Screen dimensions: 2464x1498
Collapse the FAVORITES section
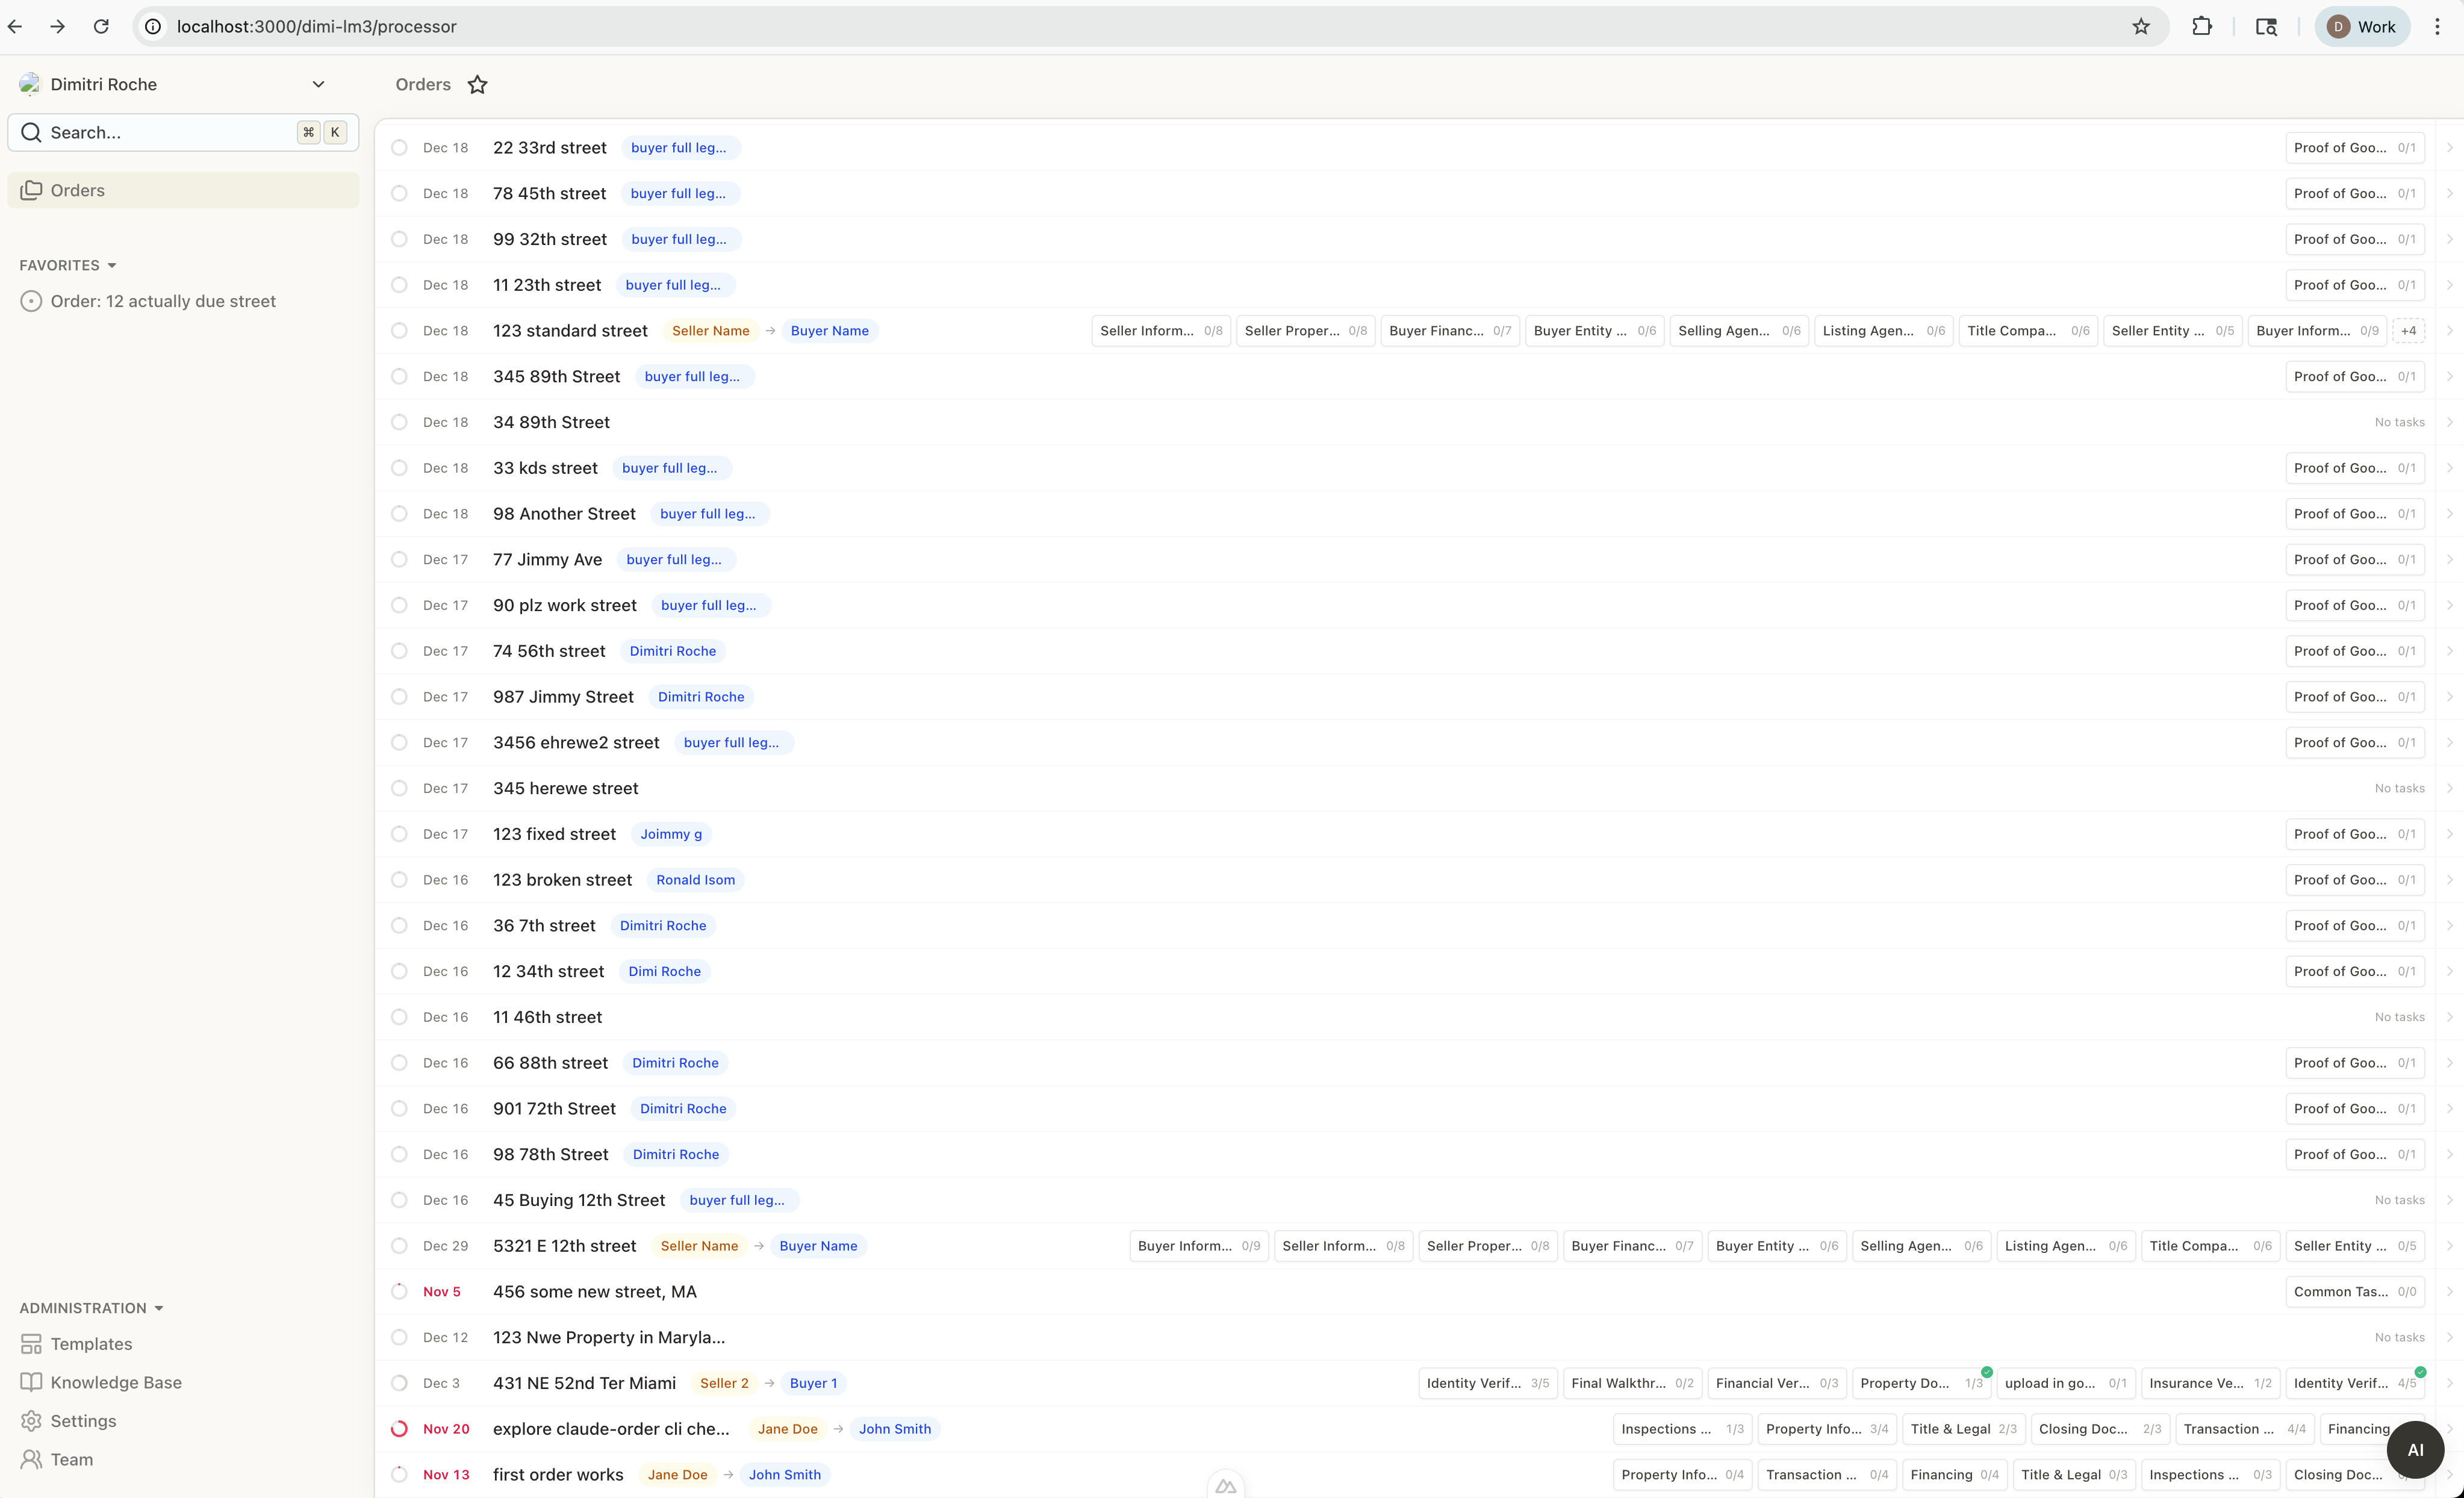(x=112, y=266)
